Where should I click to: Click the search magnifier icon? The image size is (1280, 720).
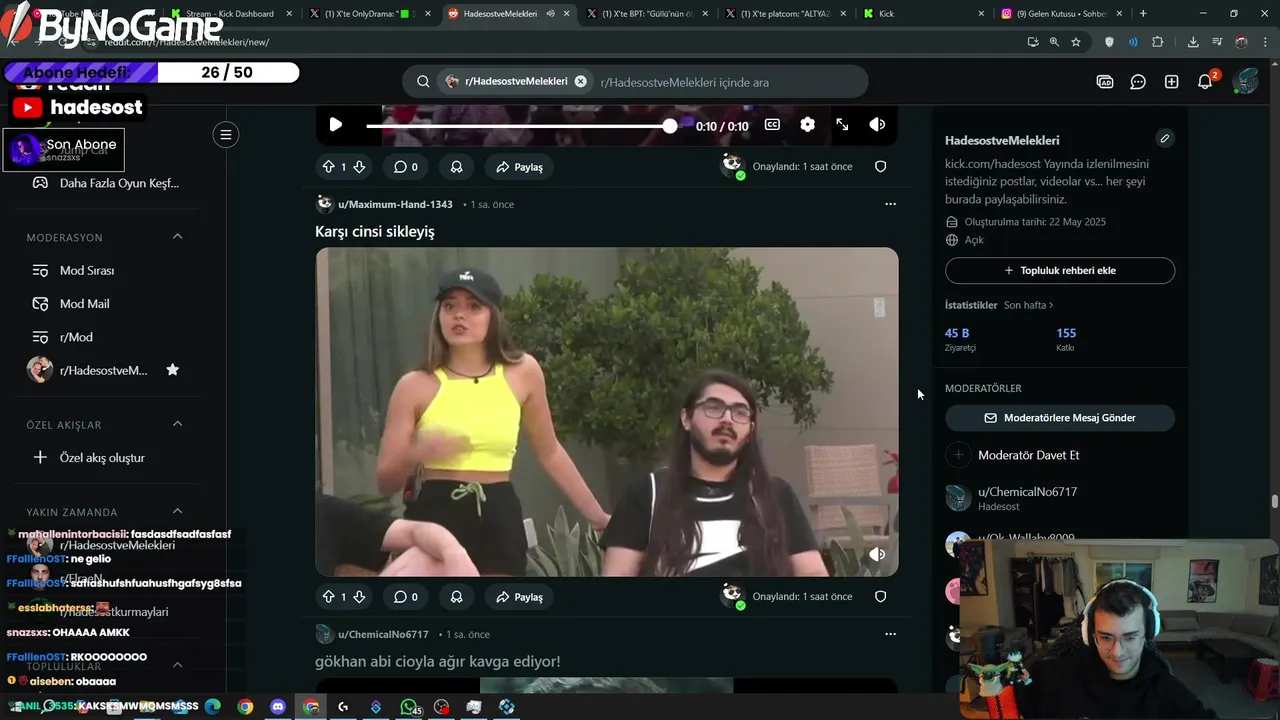click(423, 82)
